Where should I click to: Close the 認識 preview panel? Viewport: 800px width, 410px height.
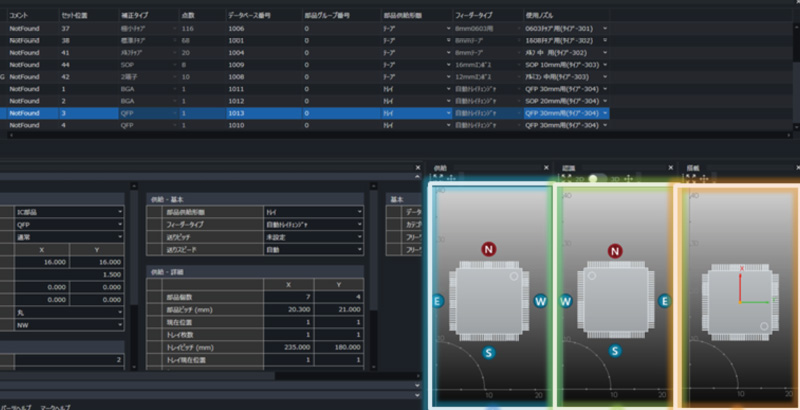[x=669, y=168]
